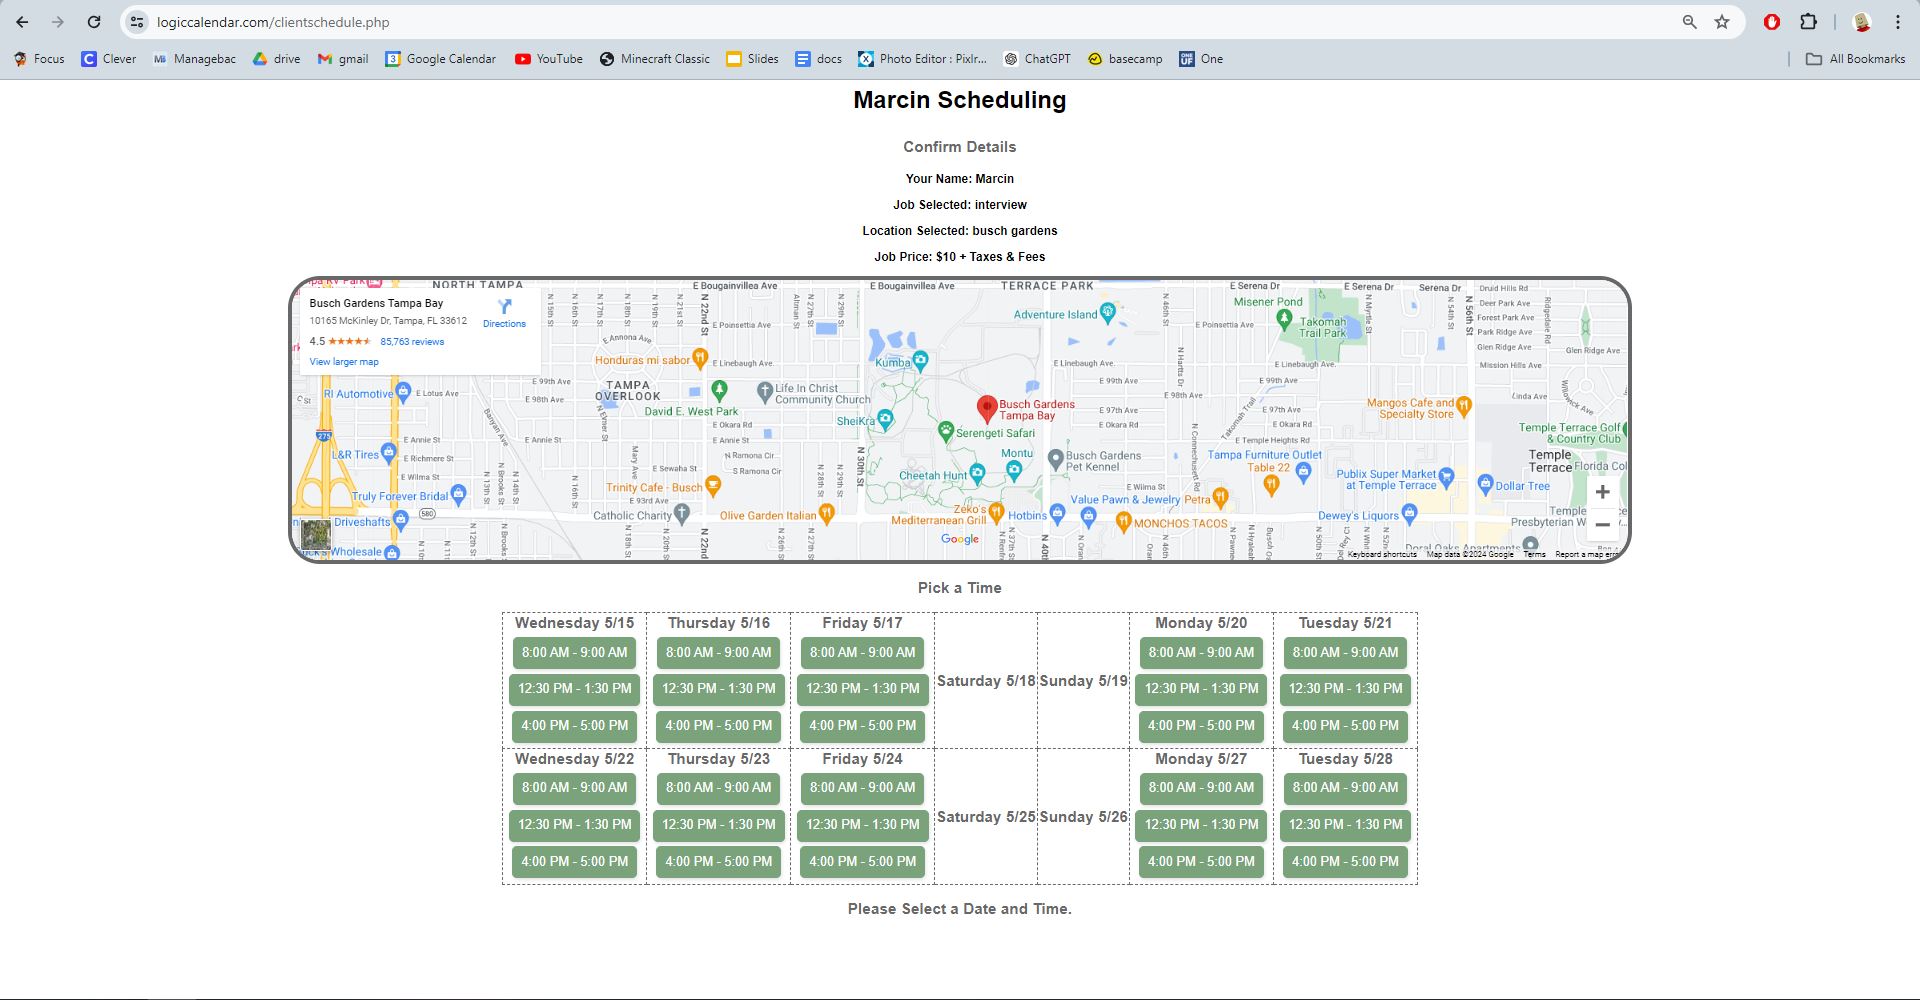Select Tuesday 5/28 4:00 PM - 5:00 PM
The image size is (1920, 1000).
(x=1345, y=862)
